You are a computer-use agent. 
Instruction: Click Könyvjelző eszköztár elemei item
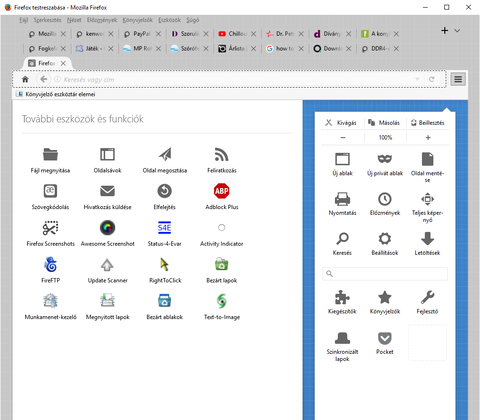[x=56, y=94]
